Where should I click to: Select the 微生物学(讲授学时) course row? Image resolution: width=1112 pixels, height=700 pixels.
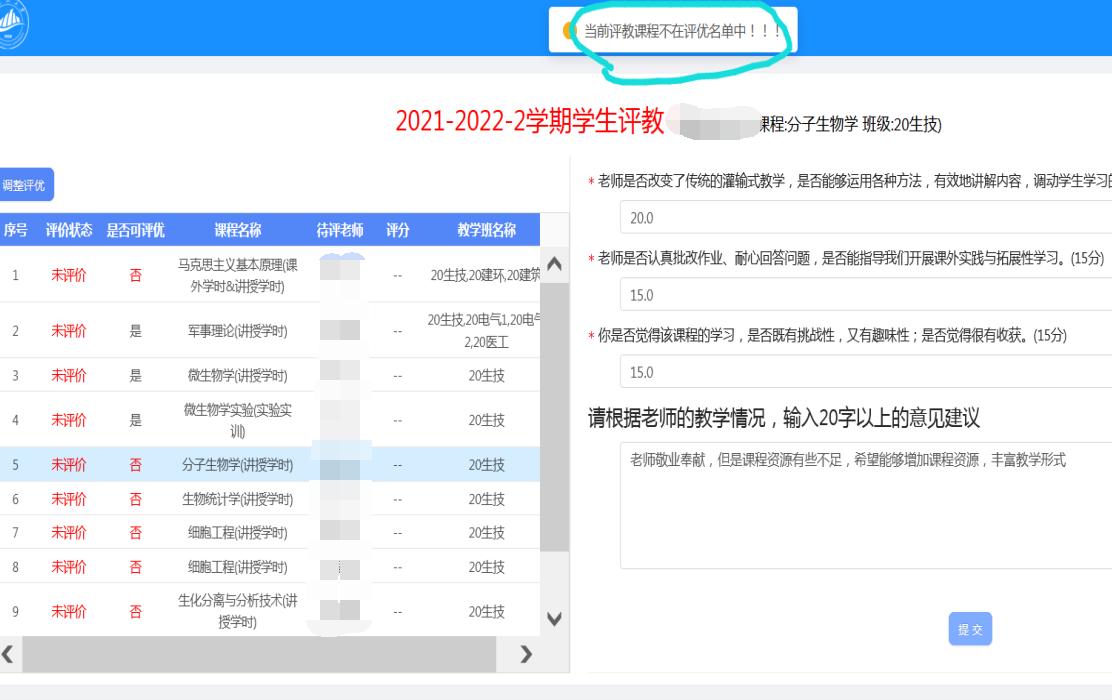tap(237, 375)
